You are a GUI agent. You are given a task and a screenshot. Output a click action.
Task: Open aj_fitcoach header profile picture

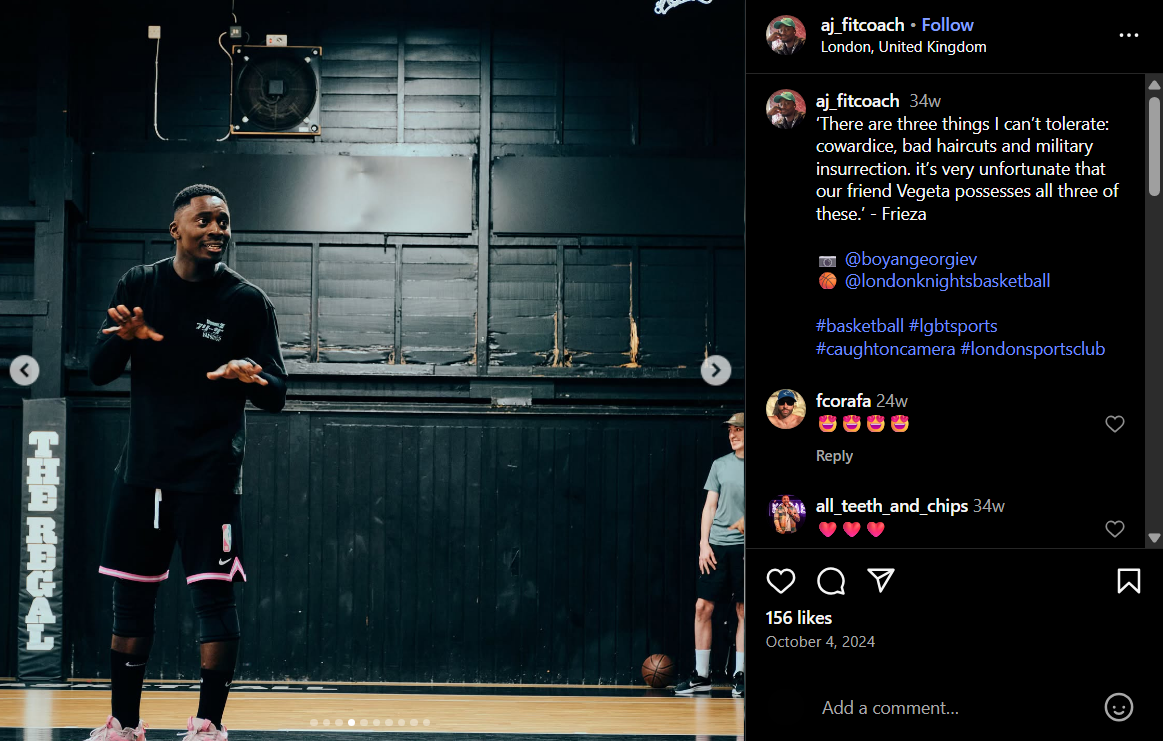(x=785, y=35)
